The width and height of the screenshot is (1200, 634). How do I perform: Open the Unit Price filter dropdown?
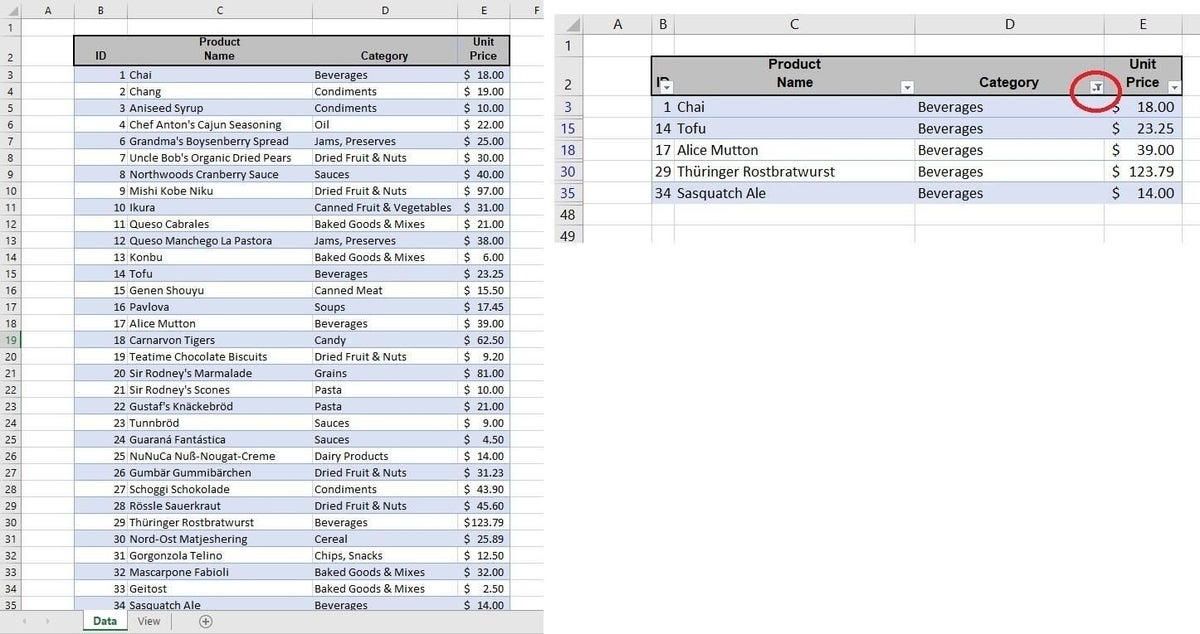(1174, 88)
